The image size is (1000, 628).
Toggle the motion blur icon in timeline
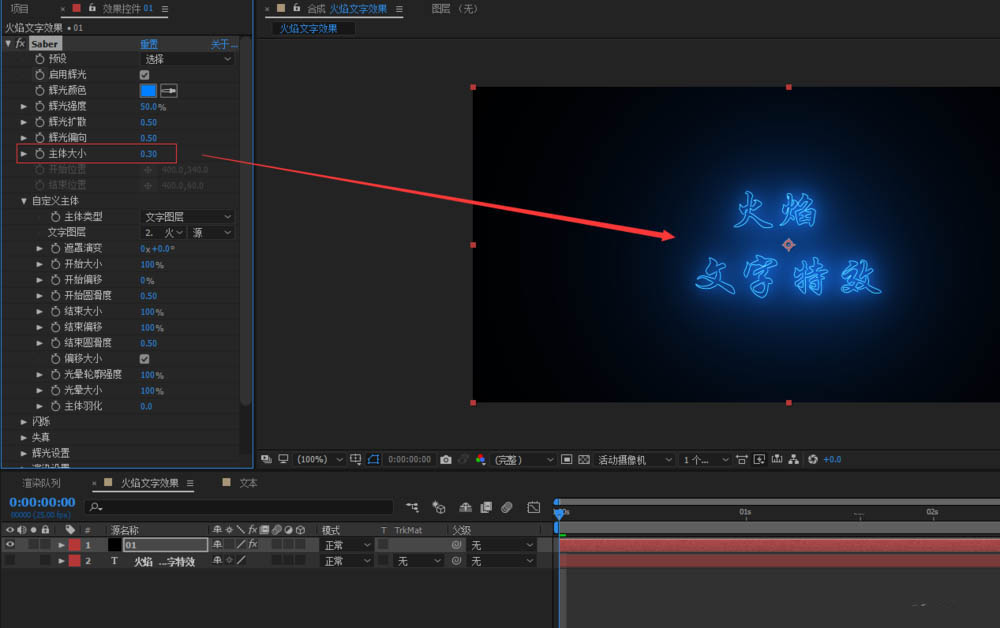(506, 508)
